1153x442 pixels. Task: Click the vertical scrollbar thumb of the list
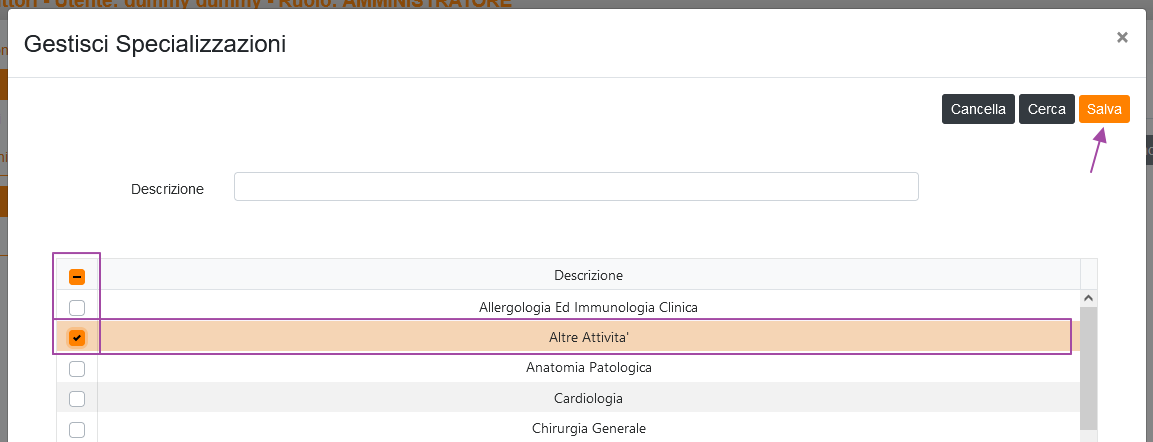click(x=1089, y=370)
